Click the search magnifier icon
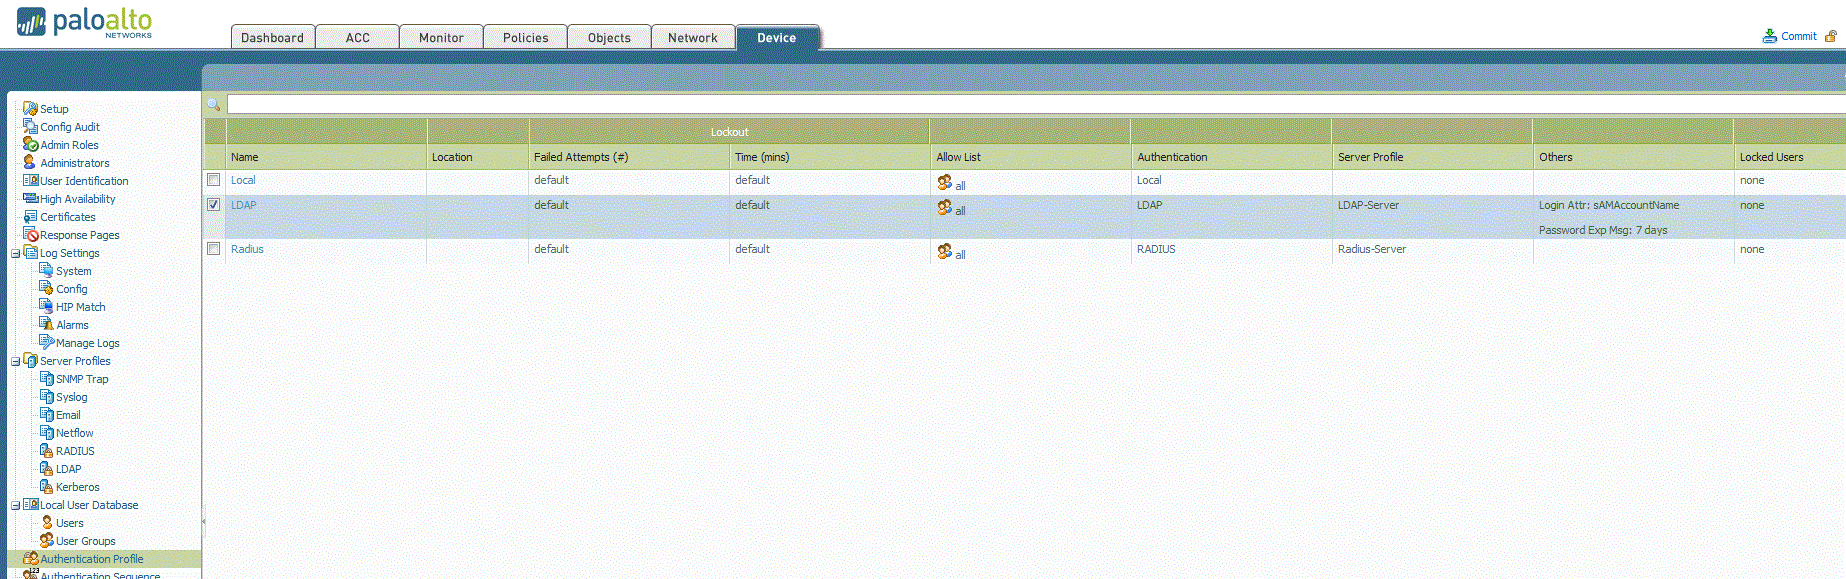The image size is (1846, 579). 213,104
